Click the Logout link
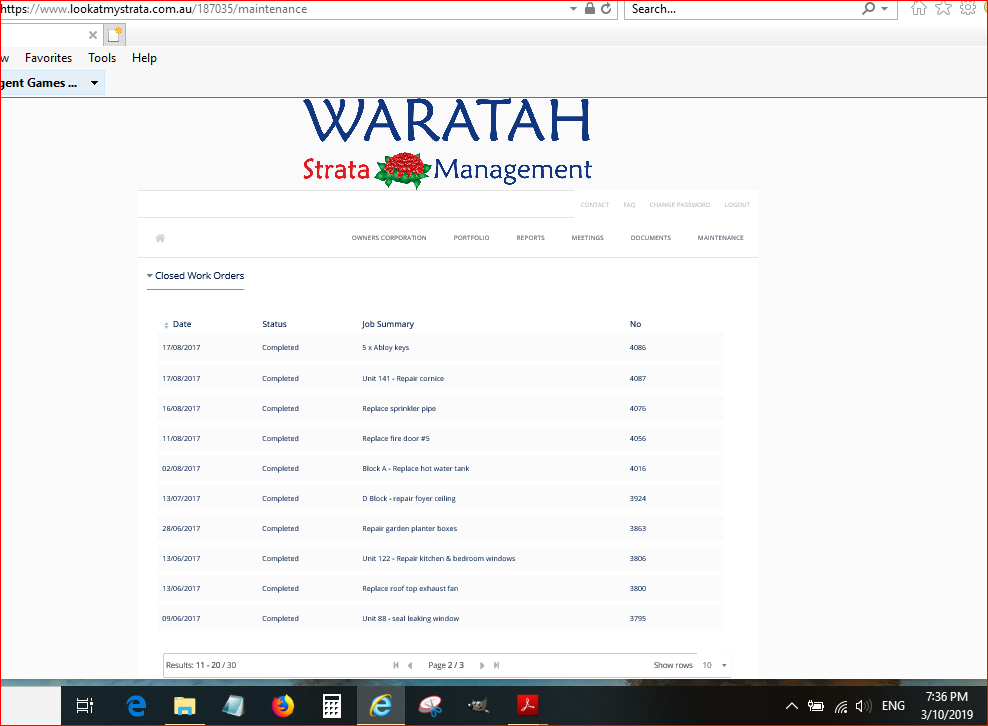988x726 pixels. coord(737,205)
